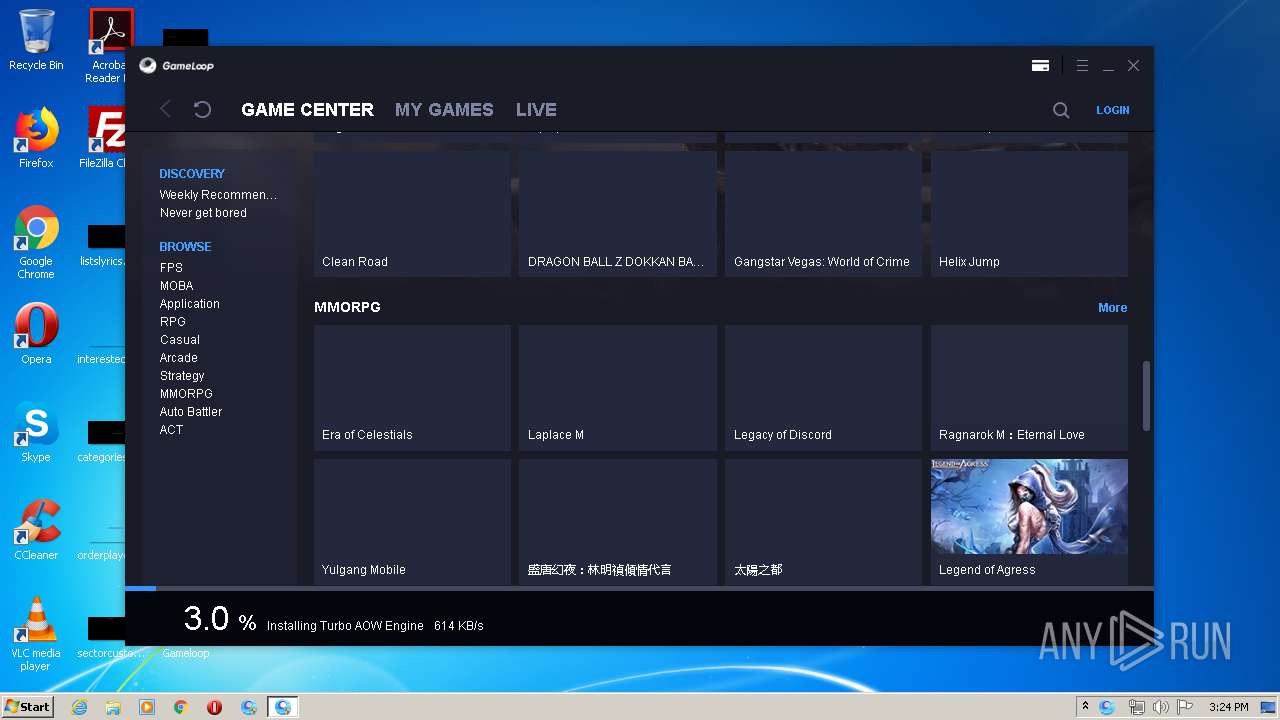Viewport: 1280px width, 720px height.
Task: Browse Arcade category
Action: (x=178, y=358)
